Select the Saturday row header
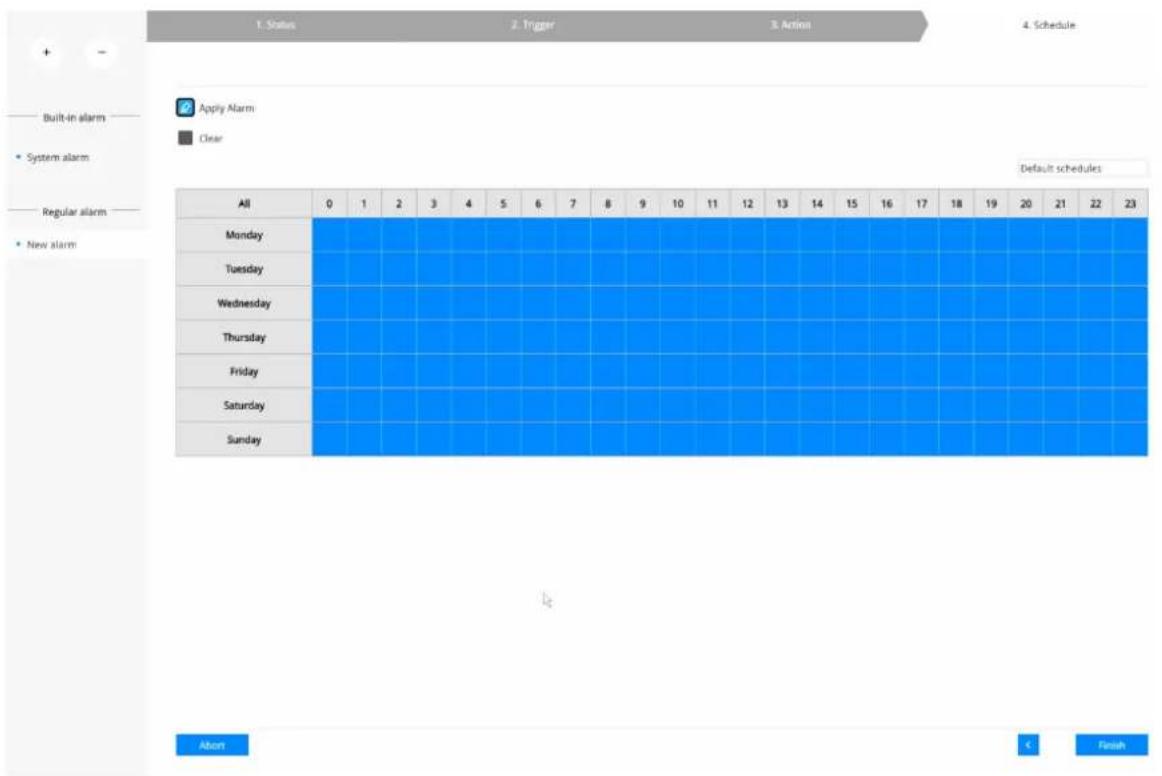Image resolution: width=1162 pixels, height=776 pixels. pos(244,405)
